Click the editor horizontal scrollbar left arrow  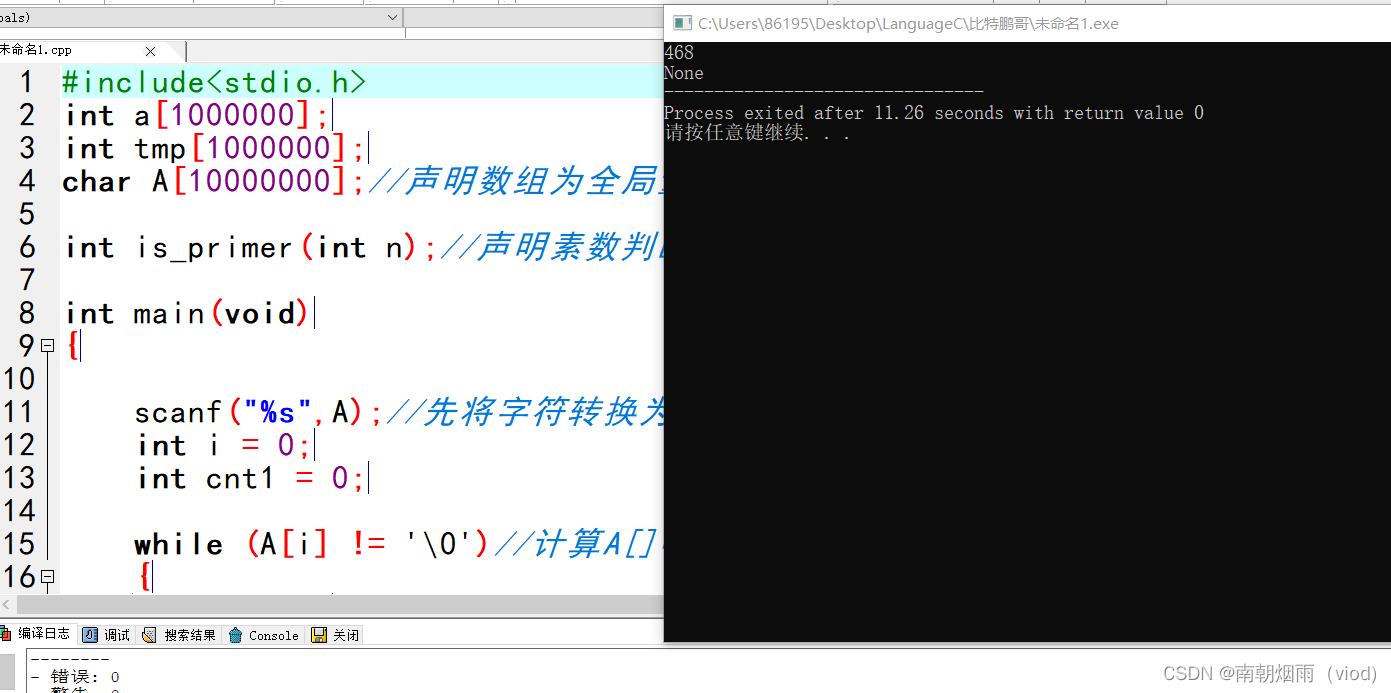[x=8, y=605]
